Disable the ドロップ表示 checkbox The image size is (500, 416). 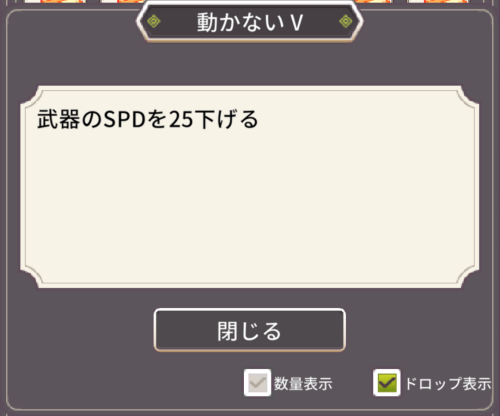pos(387,383)
